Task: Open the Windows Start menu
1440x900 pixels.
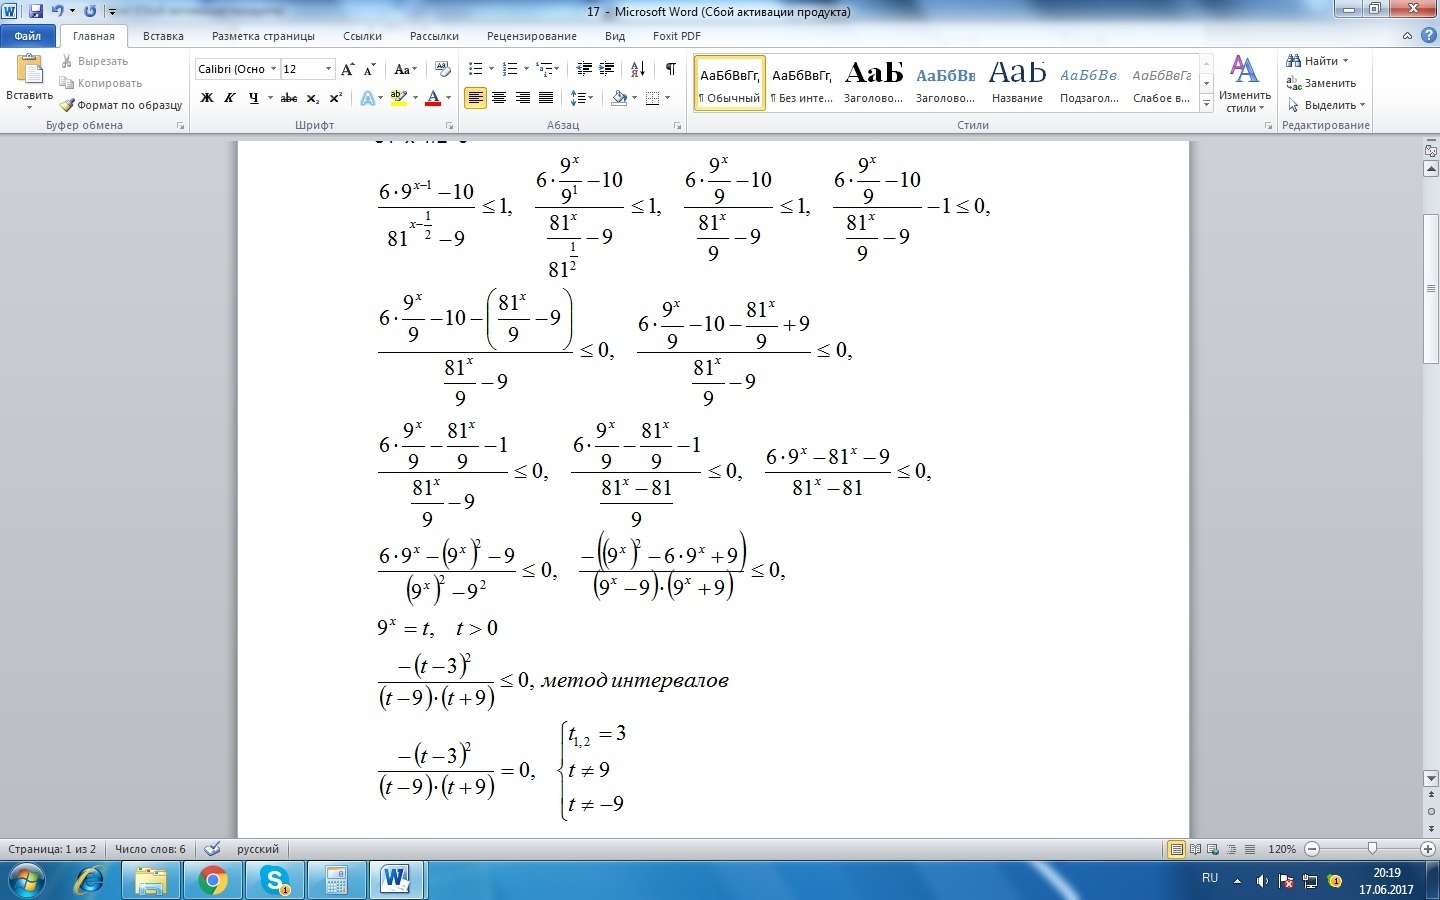Action: click(x=27, y=881)
